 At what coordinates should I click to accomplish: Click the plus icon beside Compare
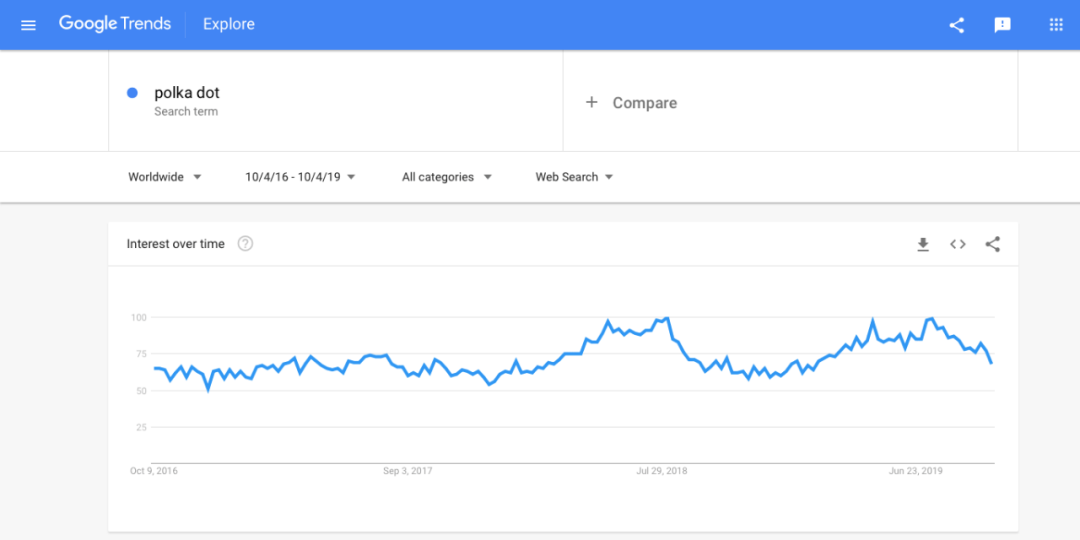[x=591, y=102]
